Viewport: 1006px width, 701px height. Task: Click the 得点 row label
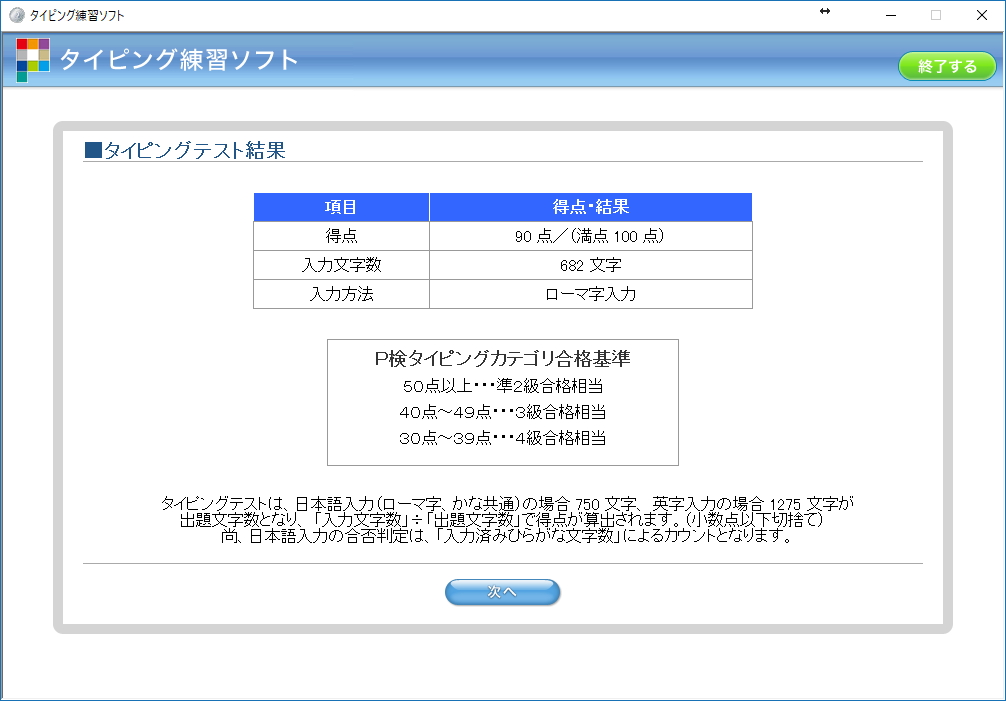(341, 235)
